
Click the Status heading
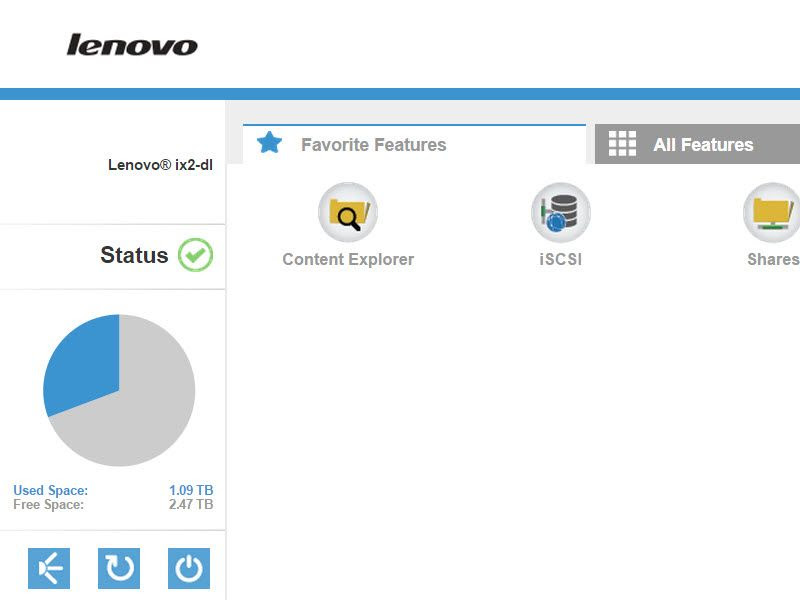[134, 255]
